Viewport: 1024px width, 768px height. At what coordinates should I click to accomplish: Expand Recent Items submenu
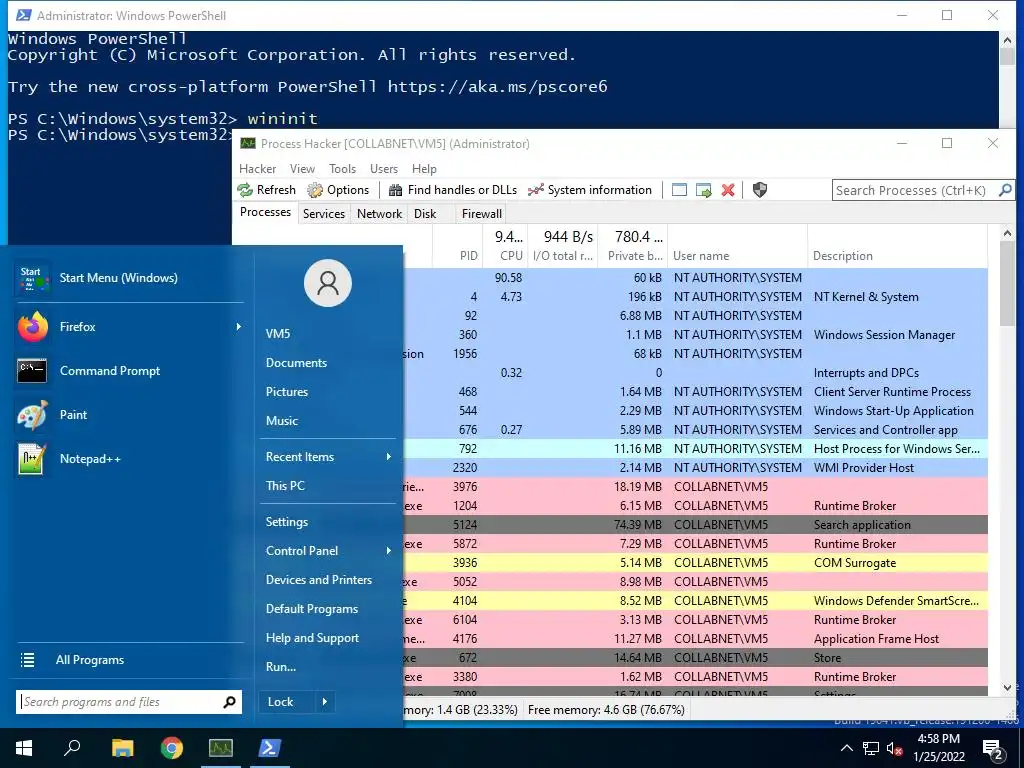[x=389, y=456]
